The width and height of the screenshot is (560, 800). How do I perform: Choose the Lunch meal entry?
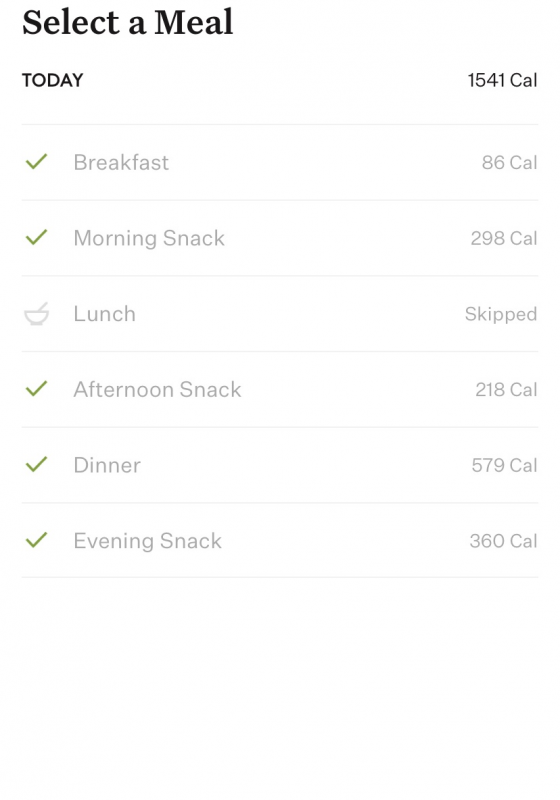[279, 314]
